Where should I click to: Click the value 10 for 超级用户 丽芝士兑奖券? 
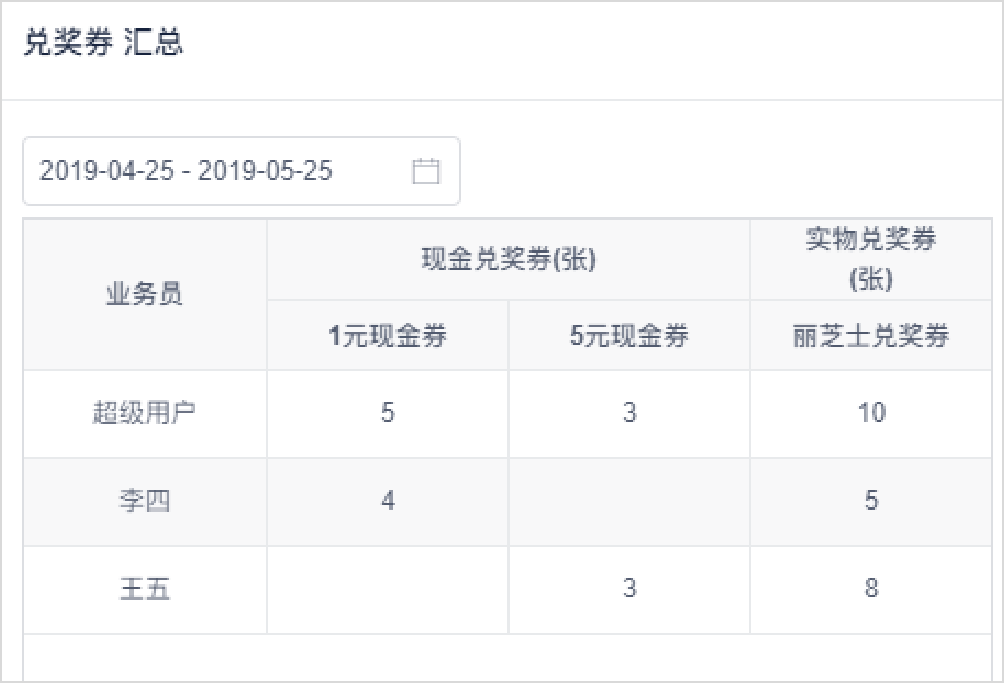click(x=870, y=413)
